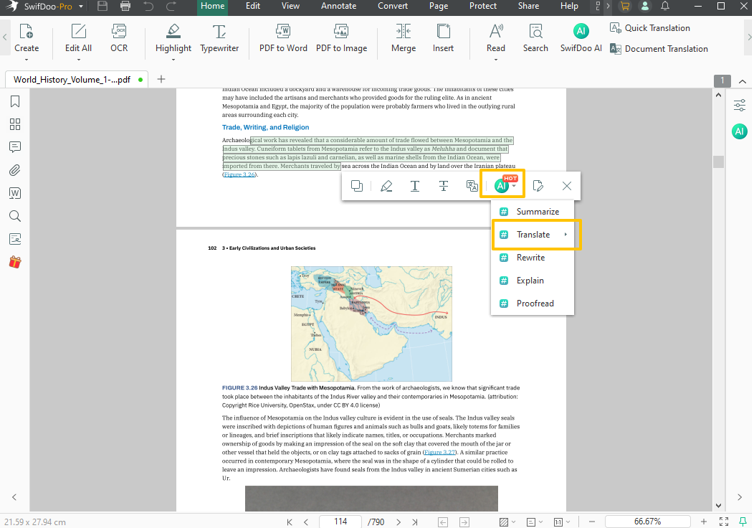Go to the next page arrow
This screenshot has height=529, width=752.
pyautogui.click(x=398, y=522)
